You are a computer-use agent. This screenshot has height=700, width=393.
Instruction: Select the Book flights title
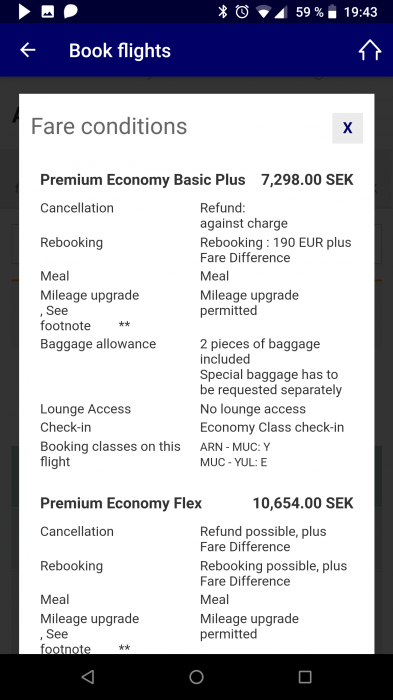point(120,50)
